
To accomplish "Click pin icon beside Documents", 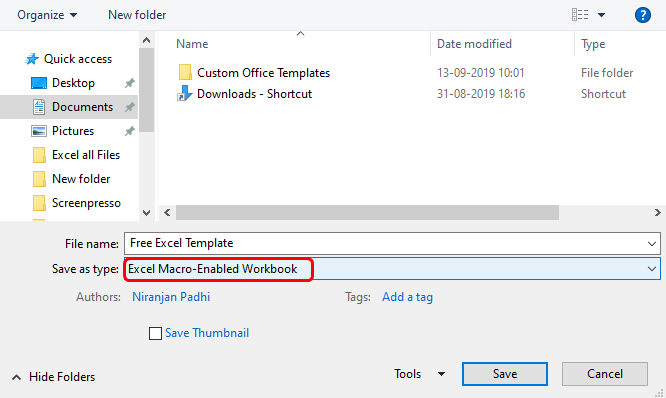I will [x=130, y=107].
